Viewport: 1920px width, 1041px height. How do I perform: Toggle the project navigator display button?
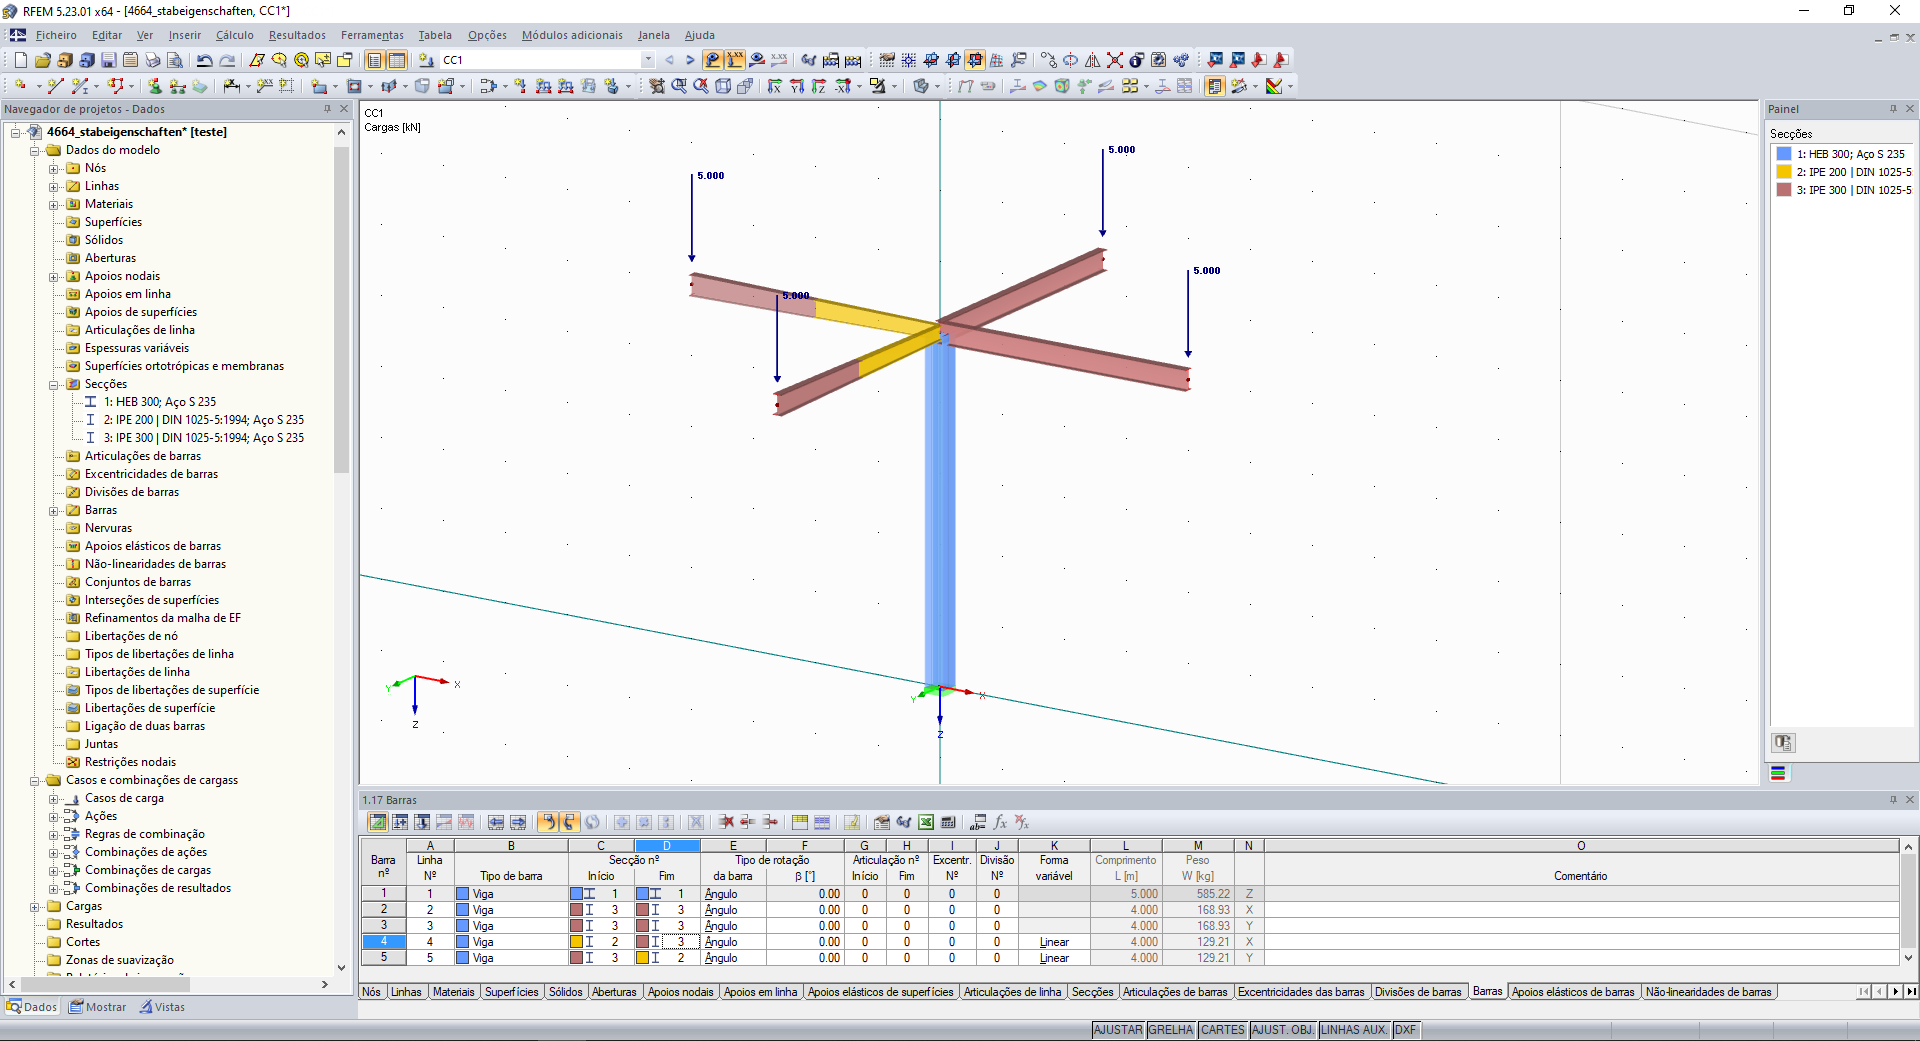pyautogui.click(x=375, y=60)
